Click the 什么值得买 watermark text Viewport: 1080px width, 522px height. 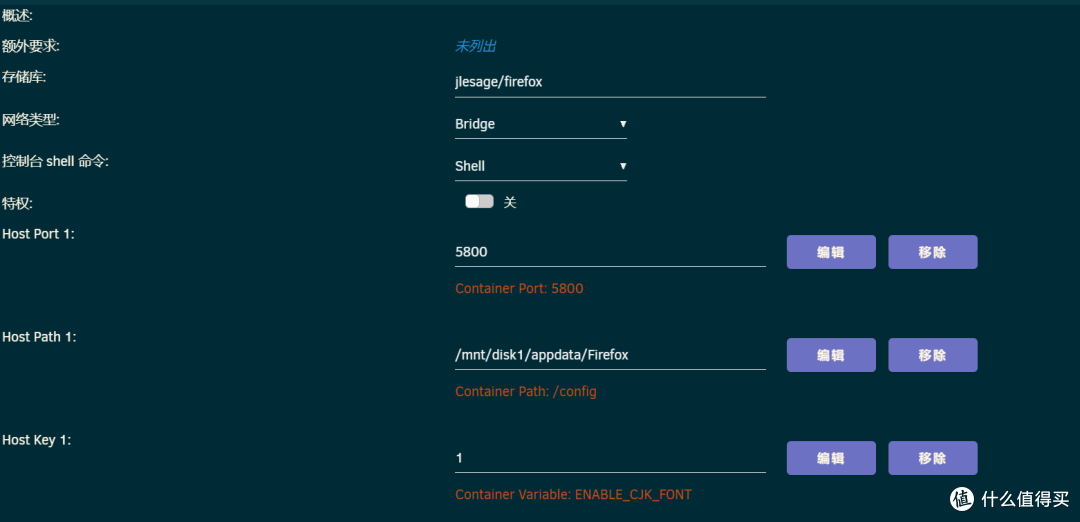click(x=1024, y=498)
